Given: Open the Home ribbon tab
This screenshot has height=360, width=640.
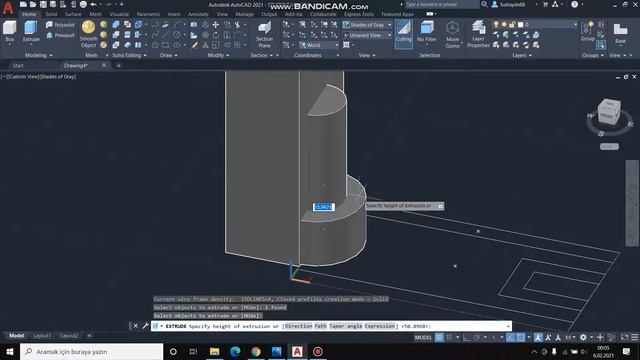Looking at the screenshot, I should (29, 14).
